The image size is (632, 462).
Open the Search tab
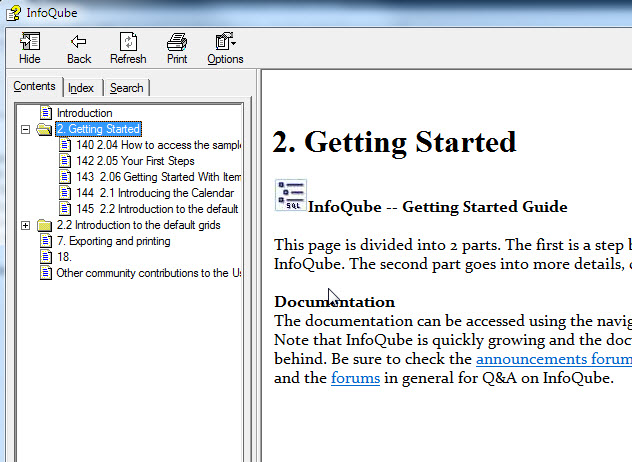pos(127,88)
